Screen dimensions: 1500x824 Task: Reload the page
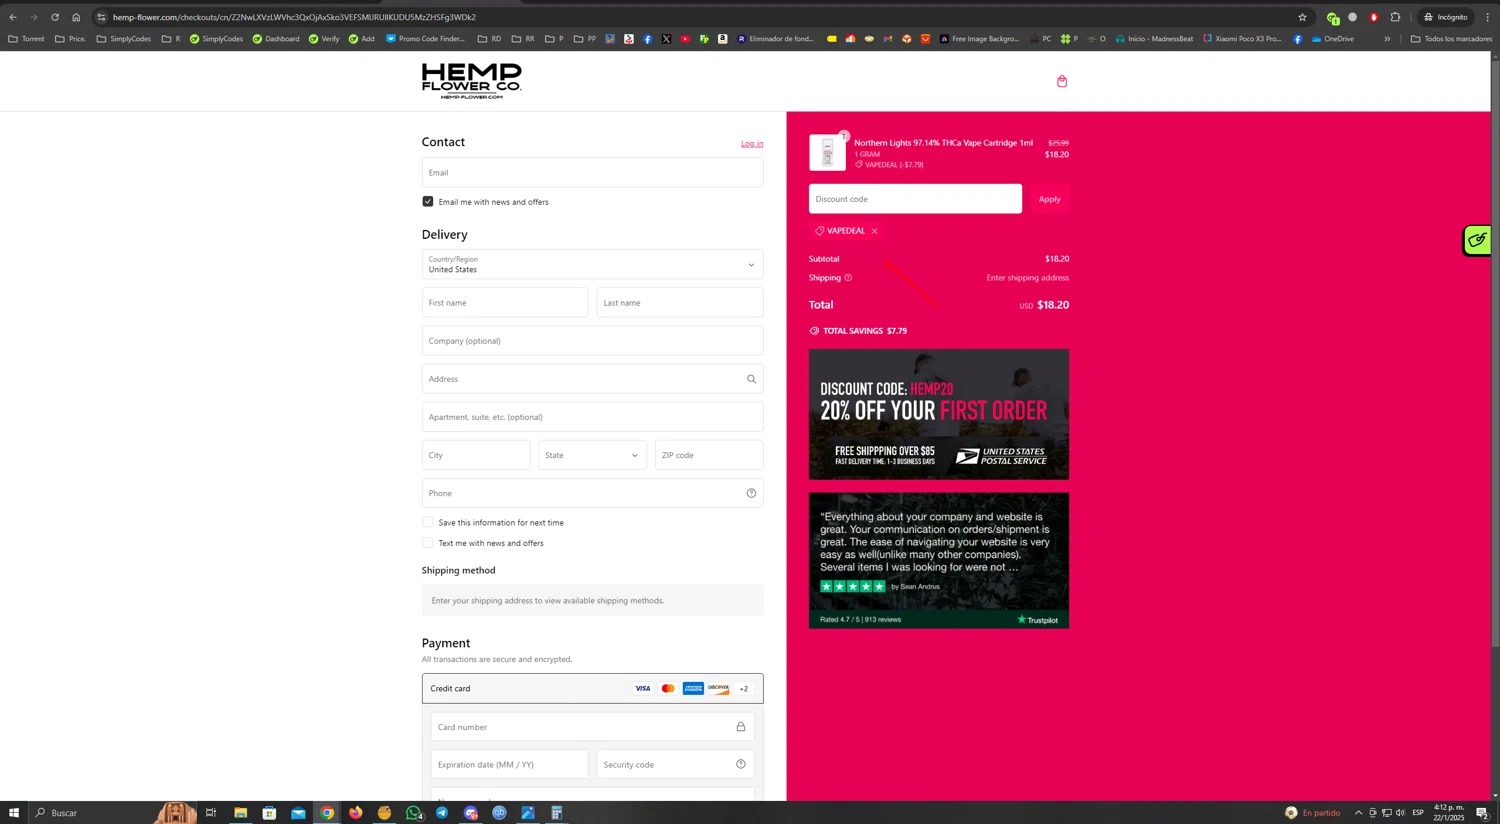pyautogui.click(x=55, y=17)
